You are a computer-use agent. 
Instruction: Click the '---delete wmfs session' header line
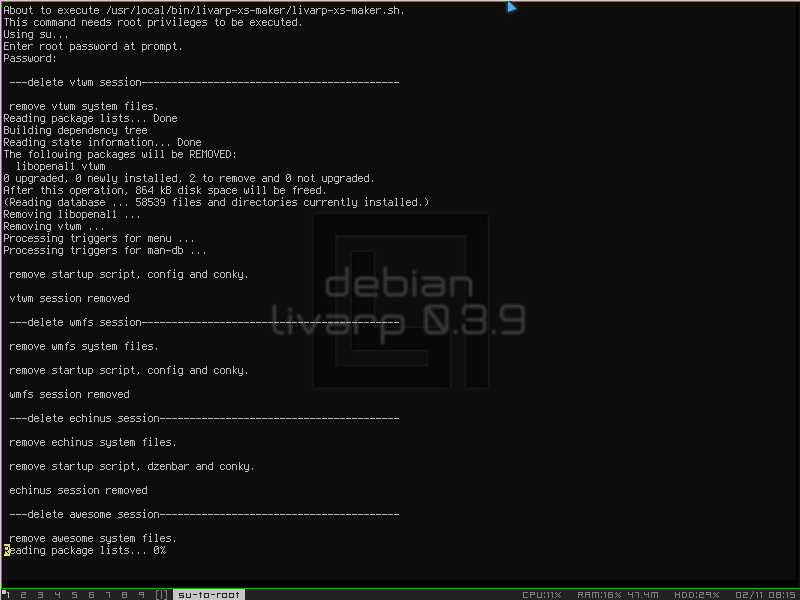tap(204, 322)
